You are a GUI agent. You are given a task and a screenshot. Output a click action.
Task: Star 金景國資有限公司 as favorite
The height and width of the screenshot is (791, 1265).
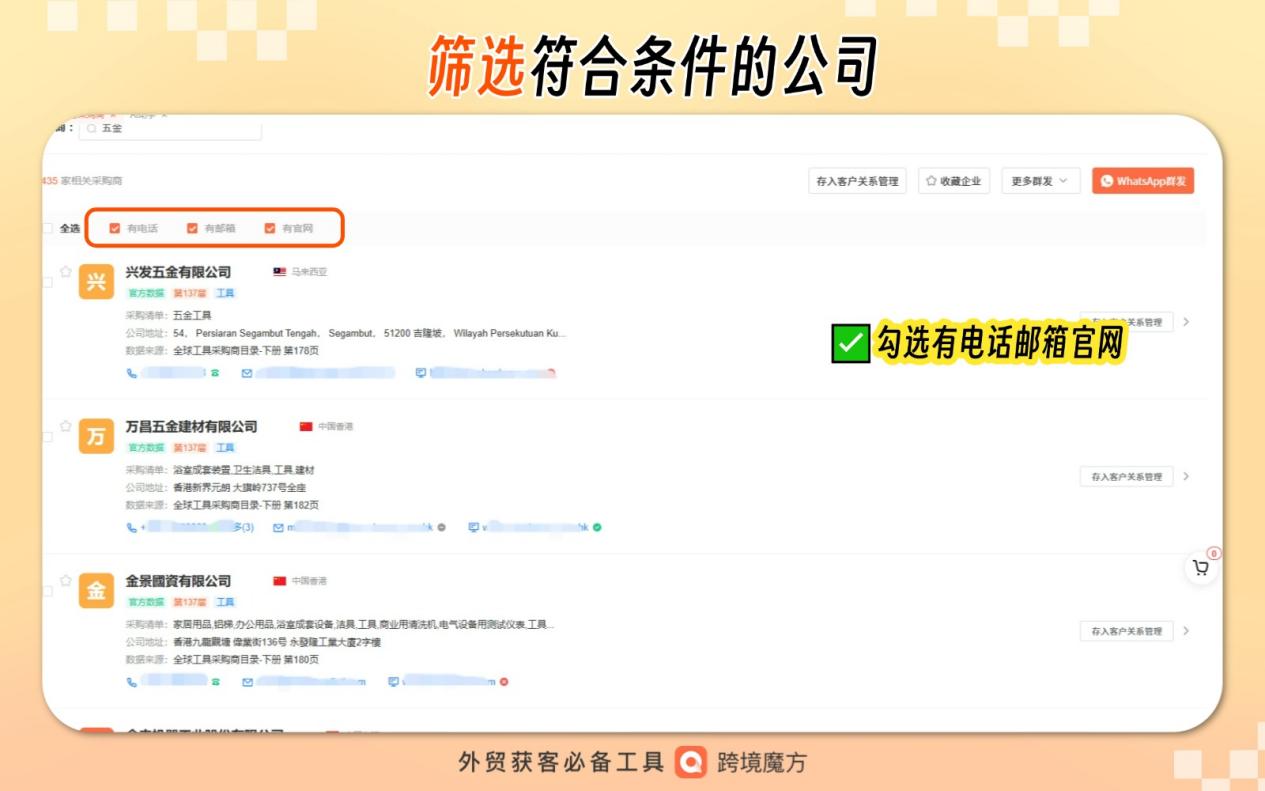[x=66, y=580]
